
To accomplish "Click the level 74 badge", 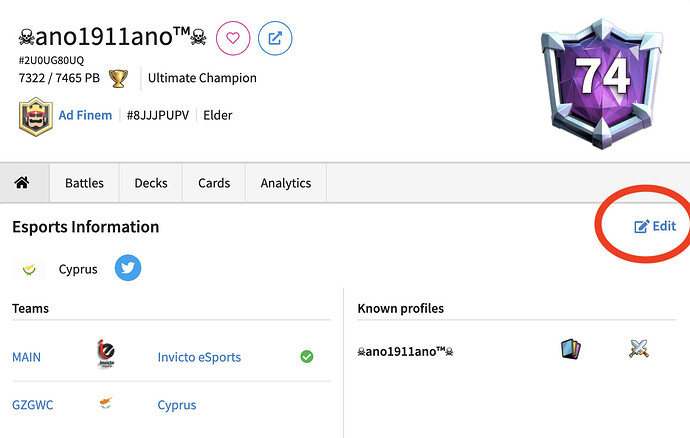I will point(602,84).
